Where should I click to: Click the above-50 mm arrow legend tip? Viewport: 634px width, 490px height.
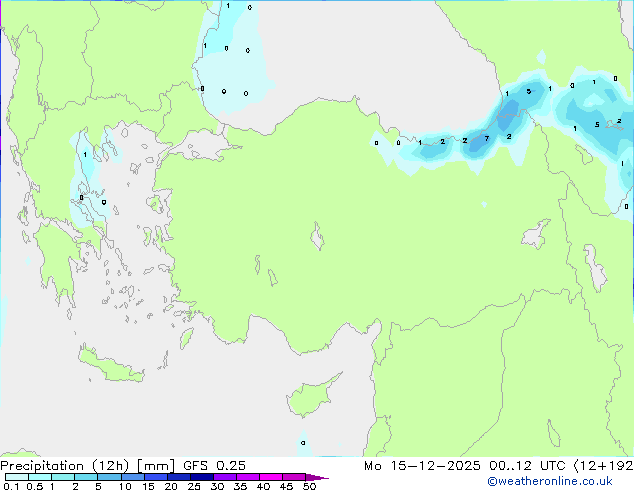(x=317, y=477)
